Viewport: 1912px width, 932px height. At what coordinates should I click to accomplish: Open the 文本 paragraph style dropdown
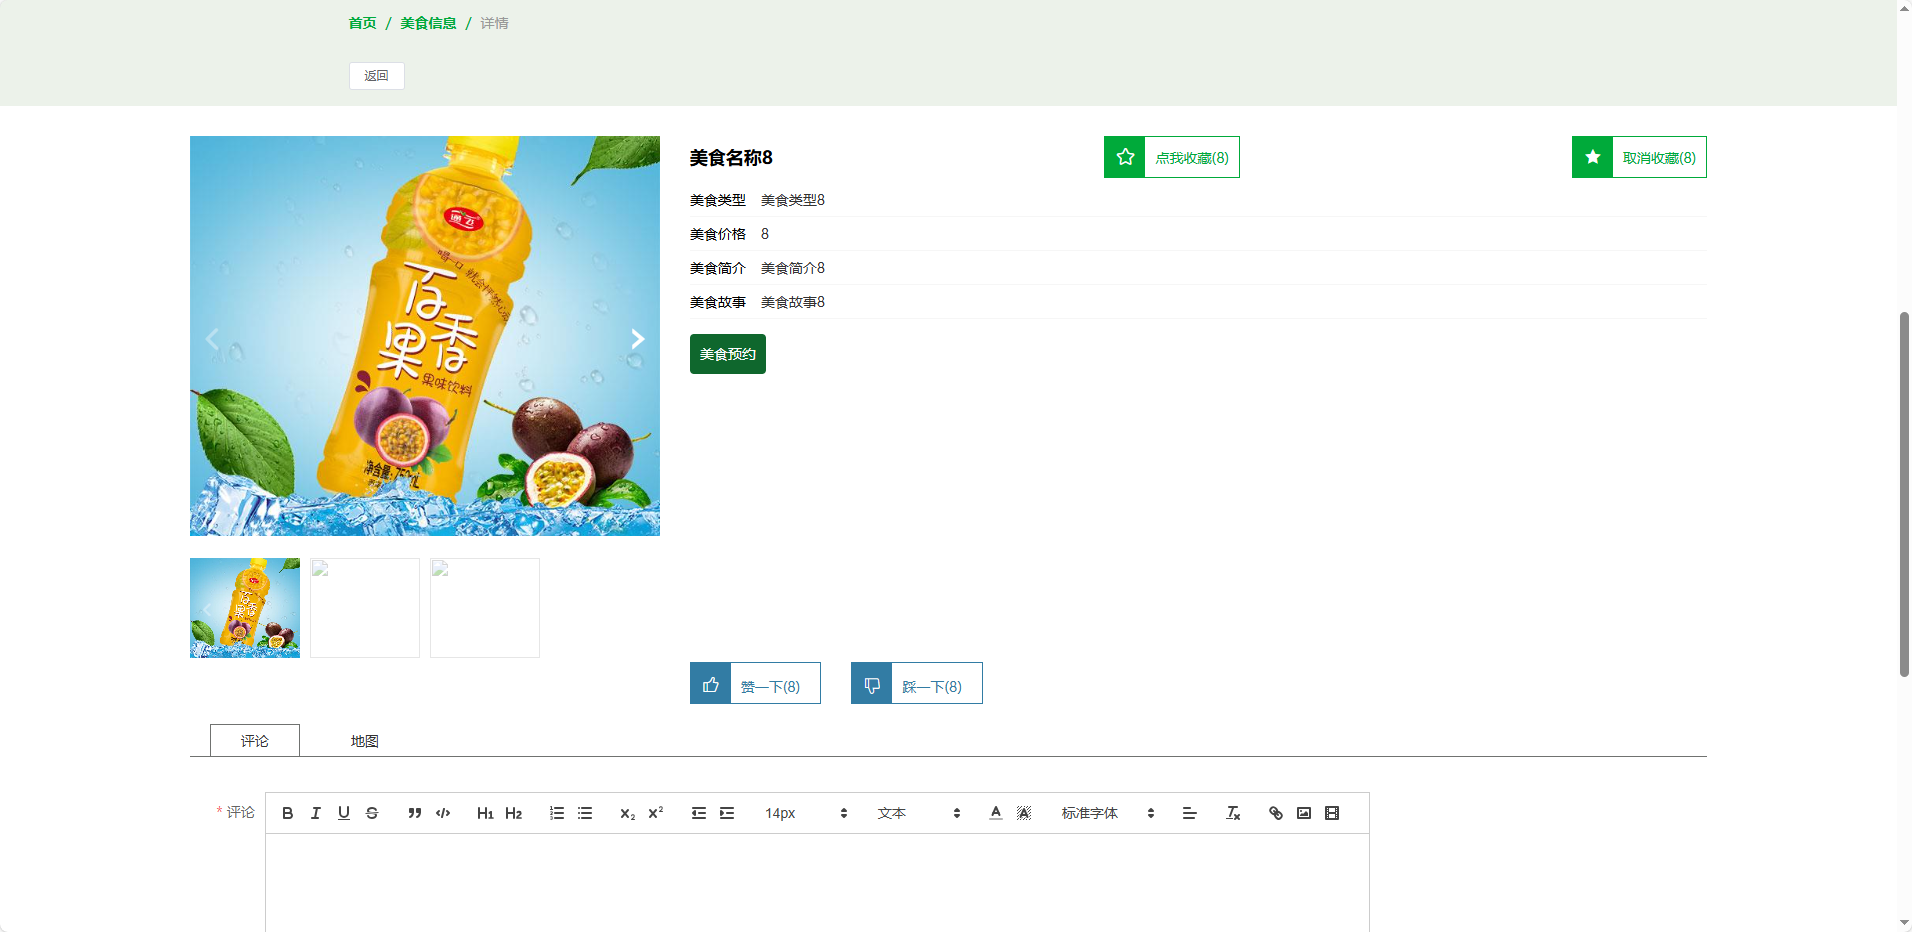[919, 813]
